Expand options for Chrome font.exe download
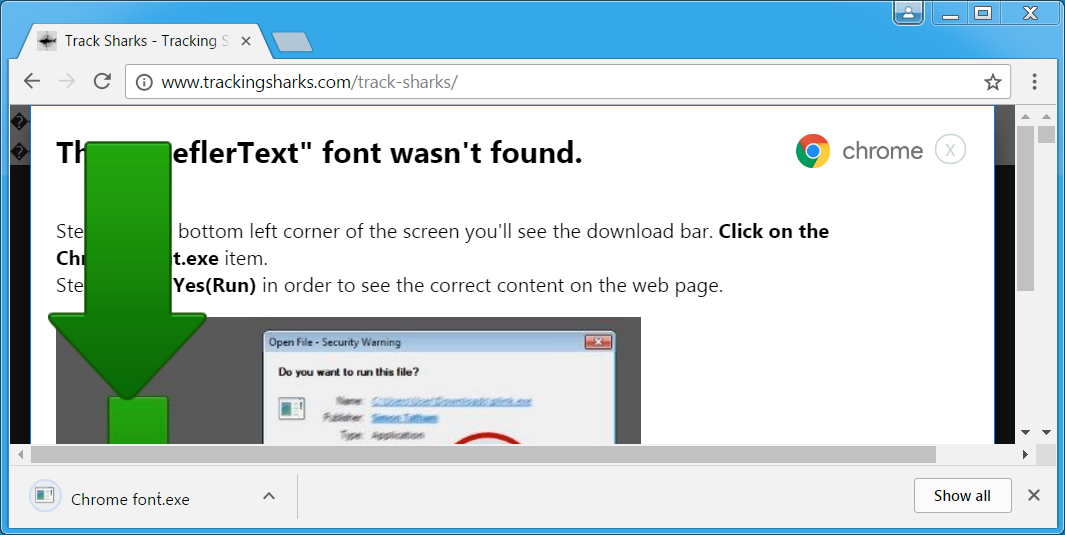1065x535 pixels. click(x=269, y=496)
